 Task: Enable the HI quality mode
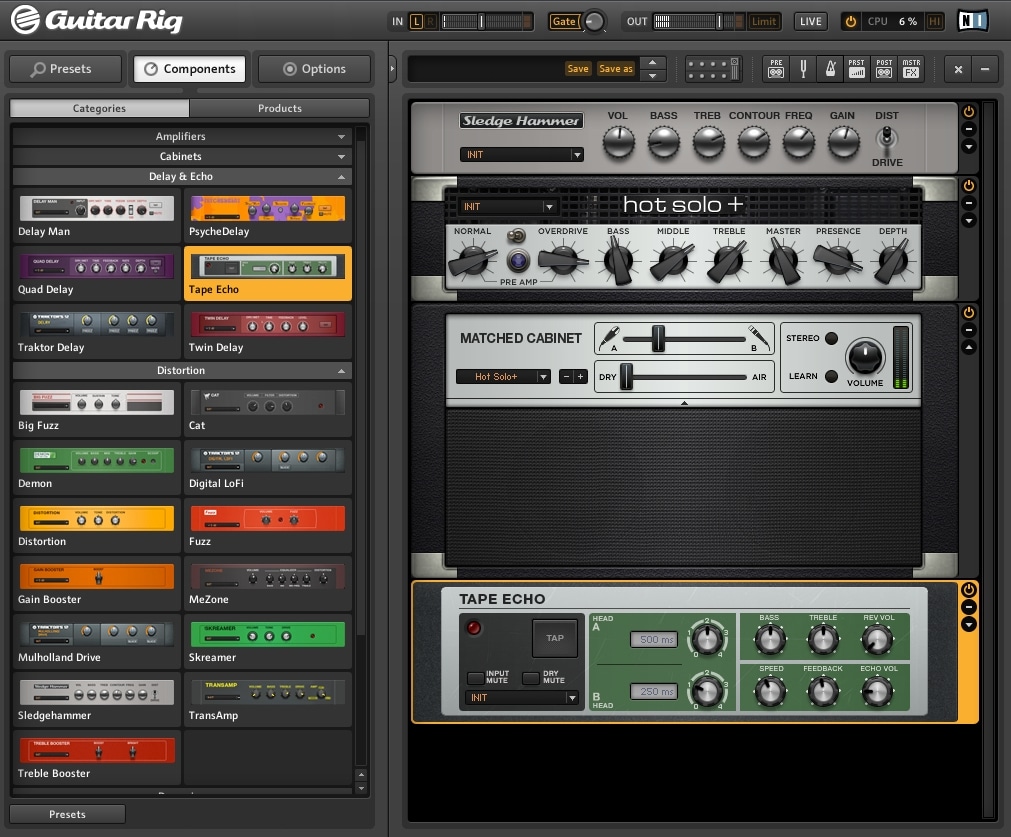coord(934,21)
